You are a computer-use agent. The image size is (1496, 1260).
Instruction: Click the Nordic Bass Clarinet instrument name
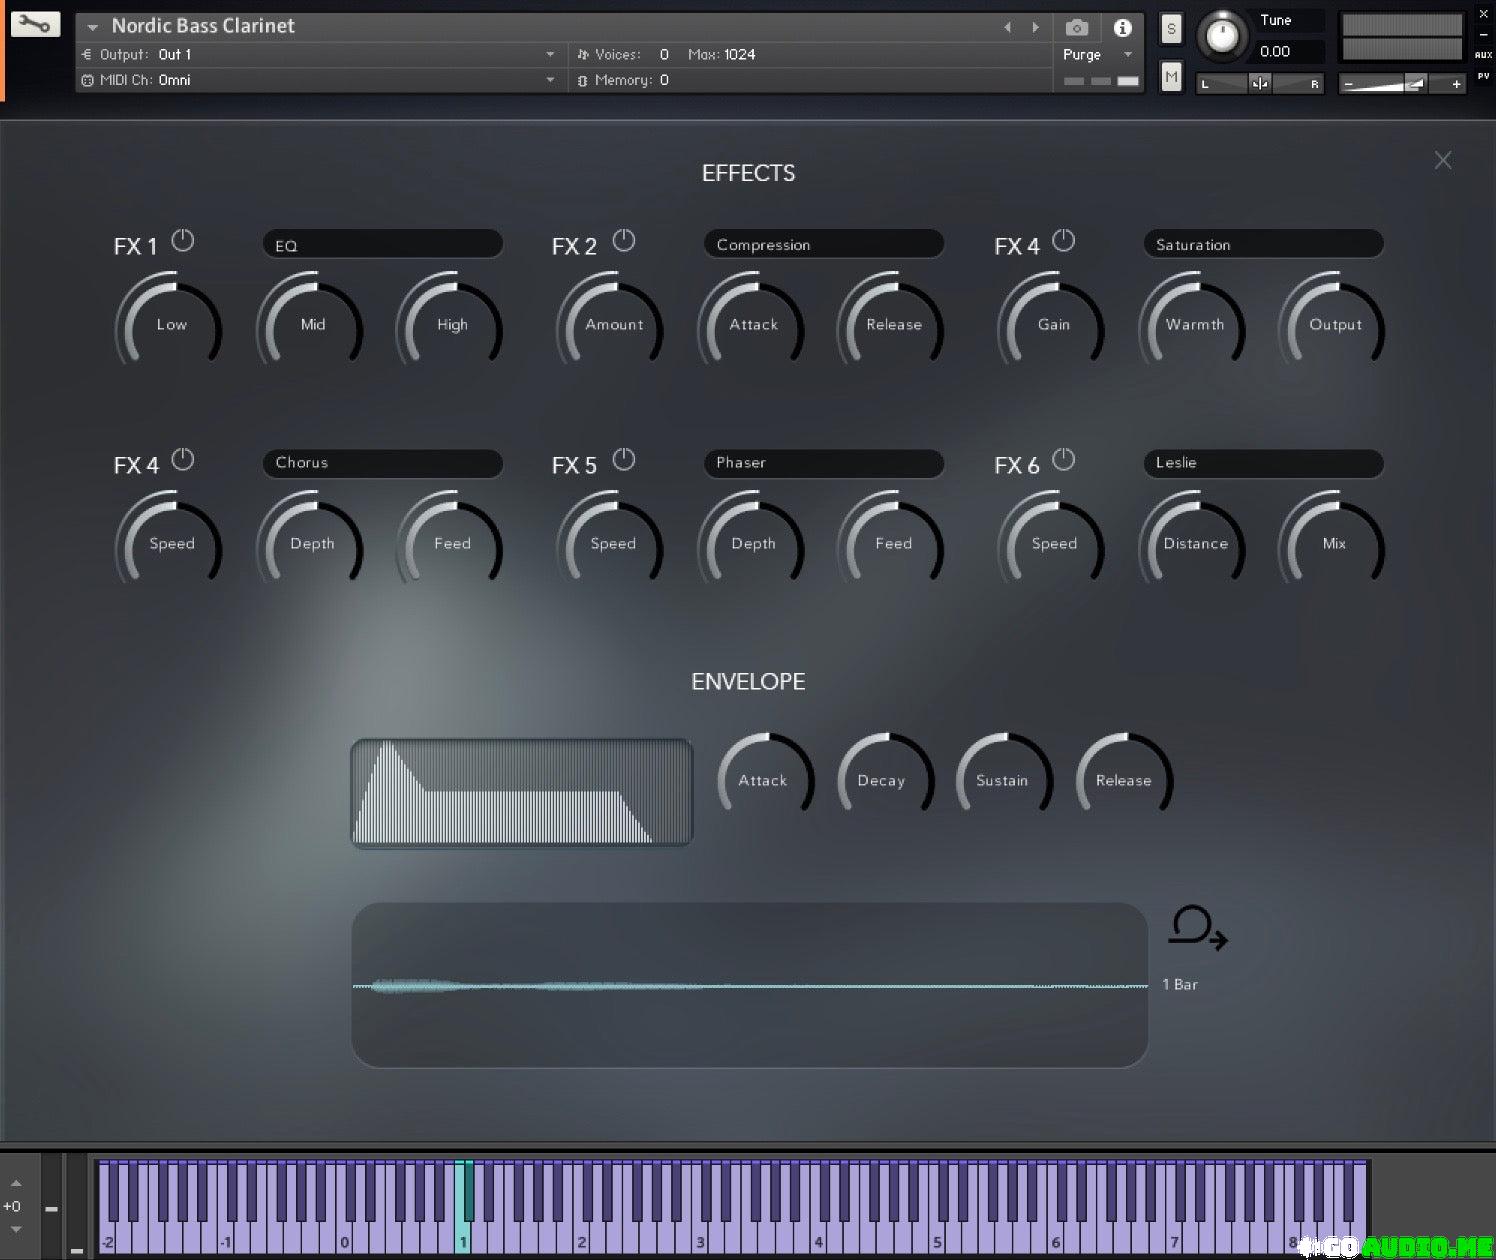[203, 26]
